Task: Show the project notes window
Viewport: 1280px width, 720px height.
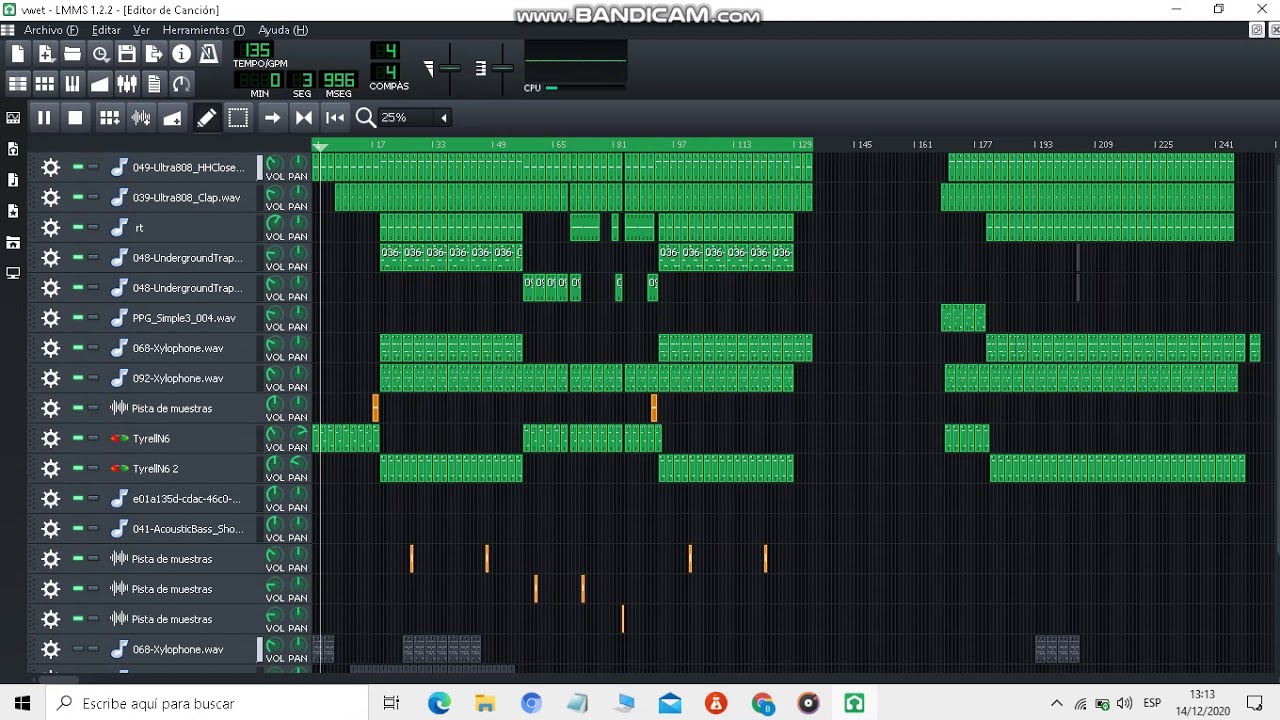Action: click(154, 84)
